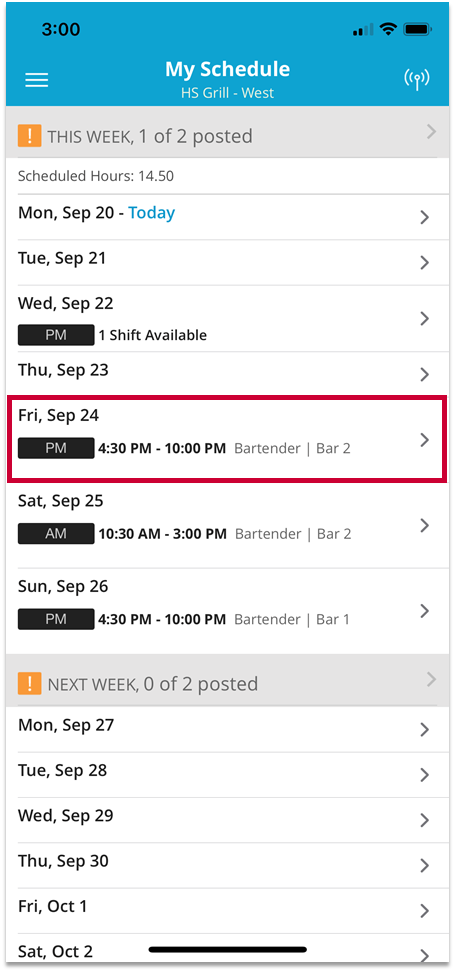
Task: Open the hamburger menu icon
Action: (x=37, y=80)
